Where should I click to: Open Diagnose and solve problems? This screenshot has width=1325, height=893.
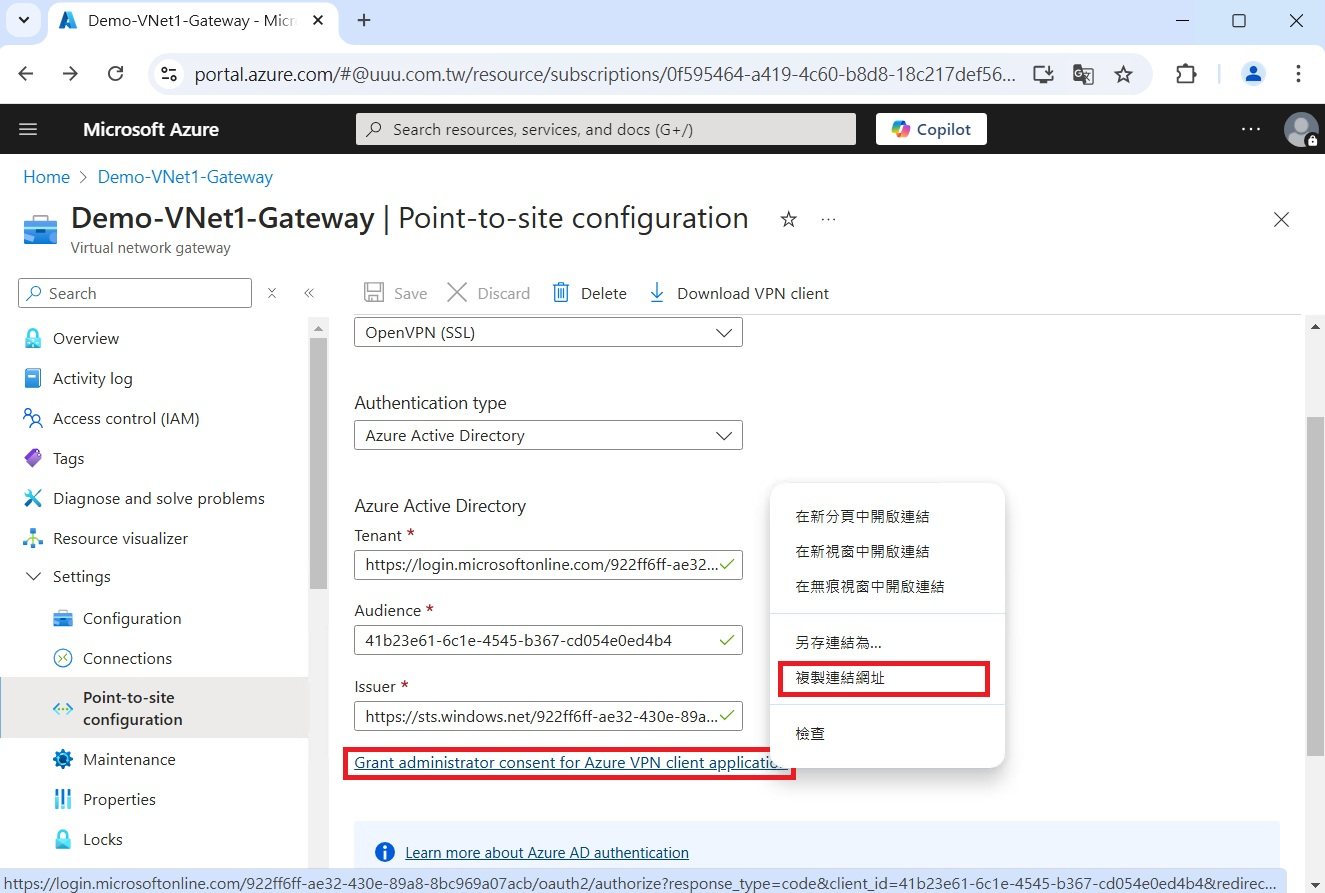pos(158,498)
